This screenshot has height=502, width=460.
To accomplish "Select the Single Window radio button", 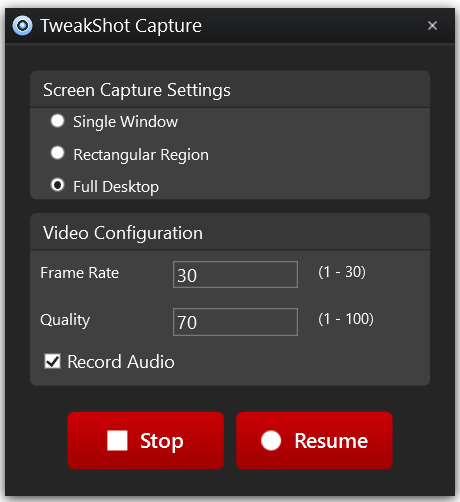I will tap(57, 121).
